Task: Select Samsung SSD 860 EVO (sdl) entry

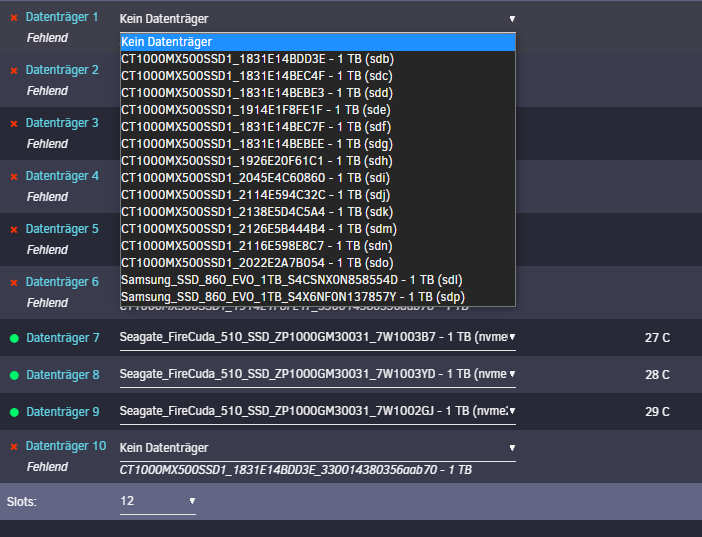Action: click(318, 280)
